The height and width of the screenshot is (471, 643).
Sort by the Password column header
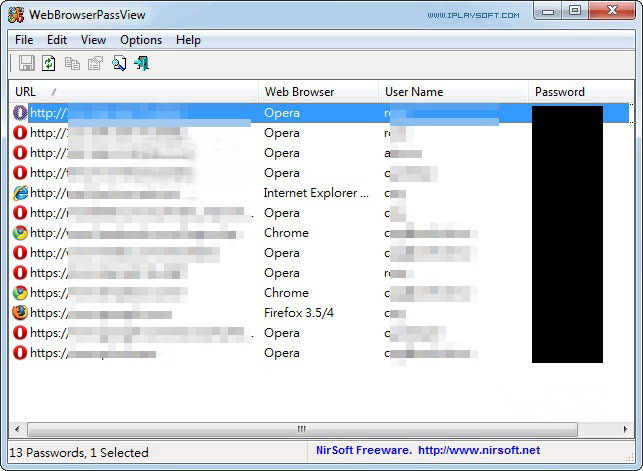[x=581, y=92]
